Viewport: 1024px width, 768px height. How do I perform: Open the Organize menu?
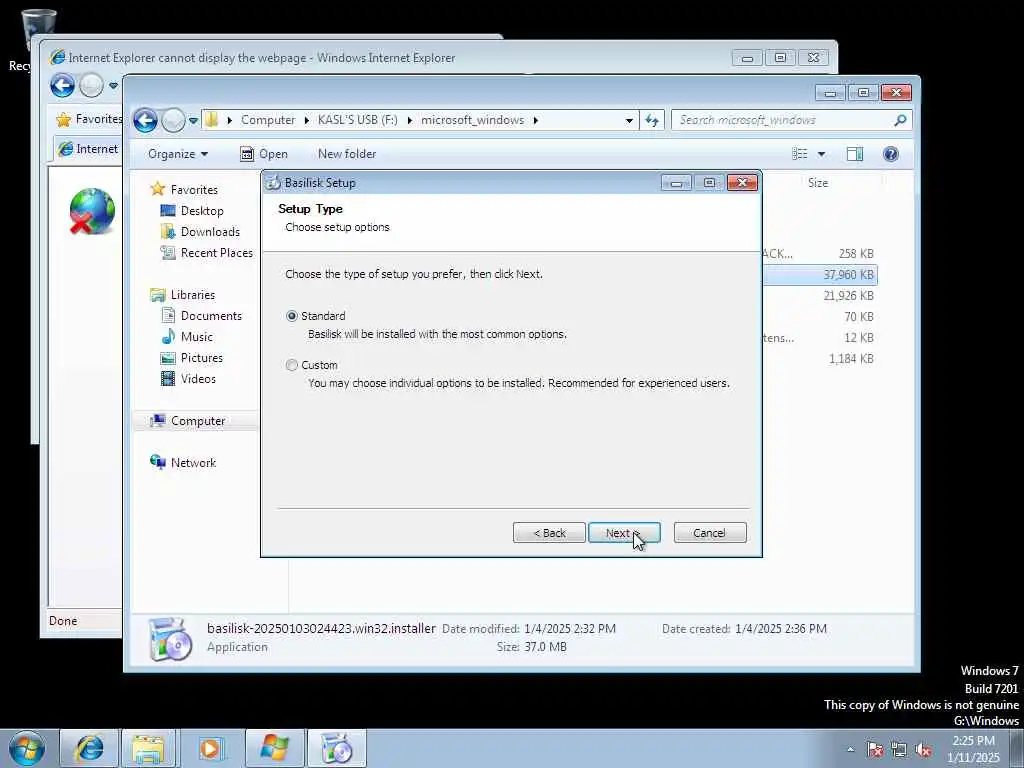point(178,154)
